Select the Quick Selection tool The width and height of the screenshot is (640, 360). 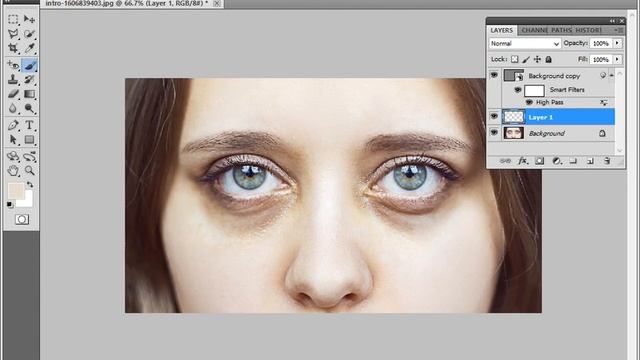(29, 34)
